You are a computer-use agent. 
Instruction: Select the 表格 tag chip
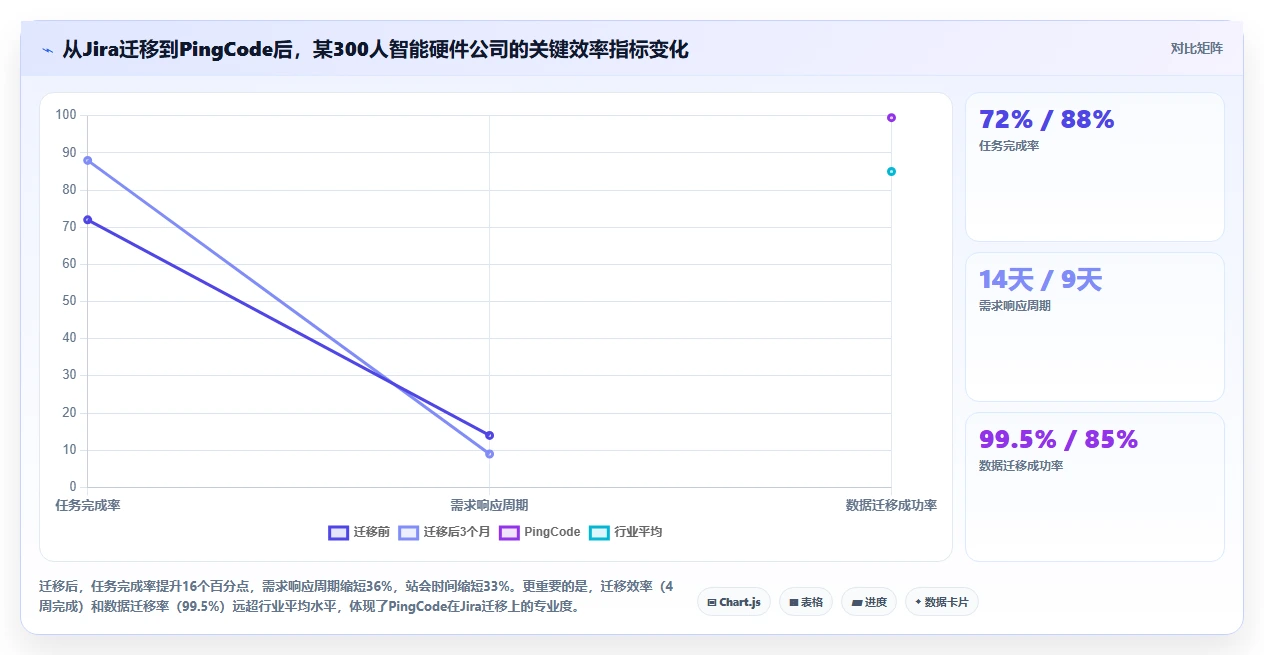coord(805,602)
